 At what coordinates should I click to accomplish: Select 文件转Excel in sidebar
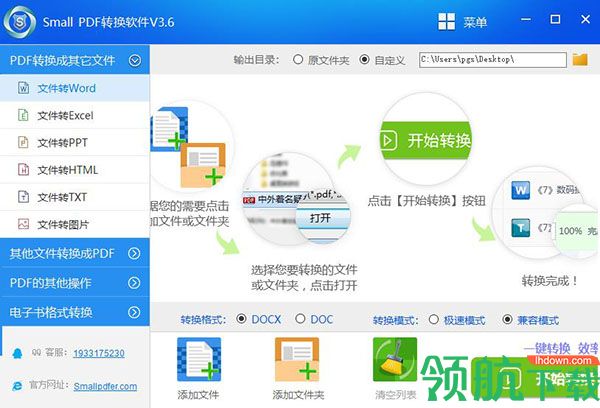pyautogui.click(x=75, y=115)
